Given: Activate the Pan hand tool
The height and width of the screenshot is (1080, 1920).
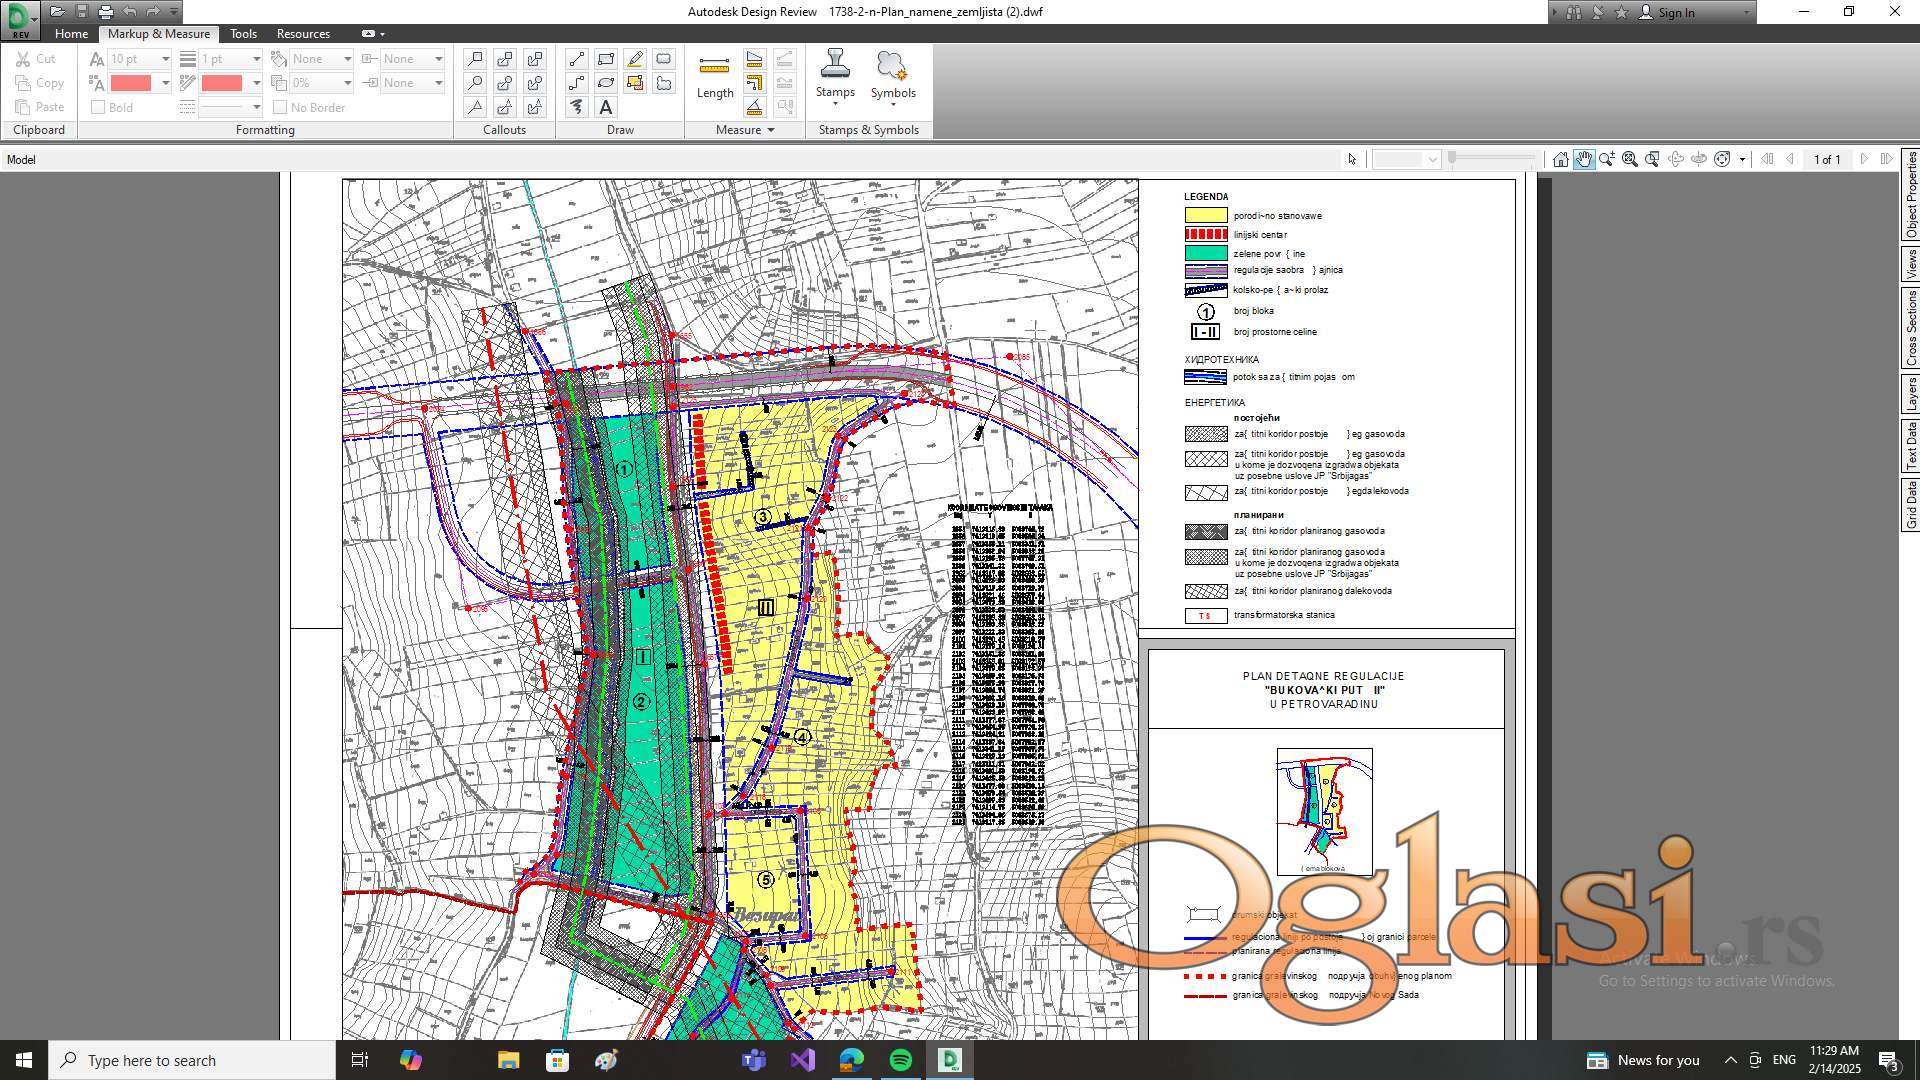Looking at the screenshot, I should (1584, 159).
